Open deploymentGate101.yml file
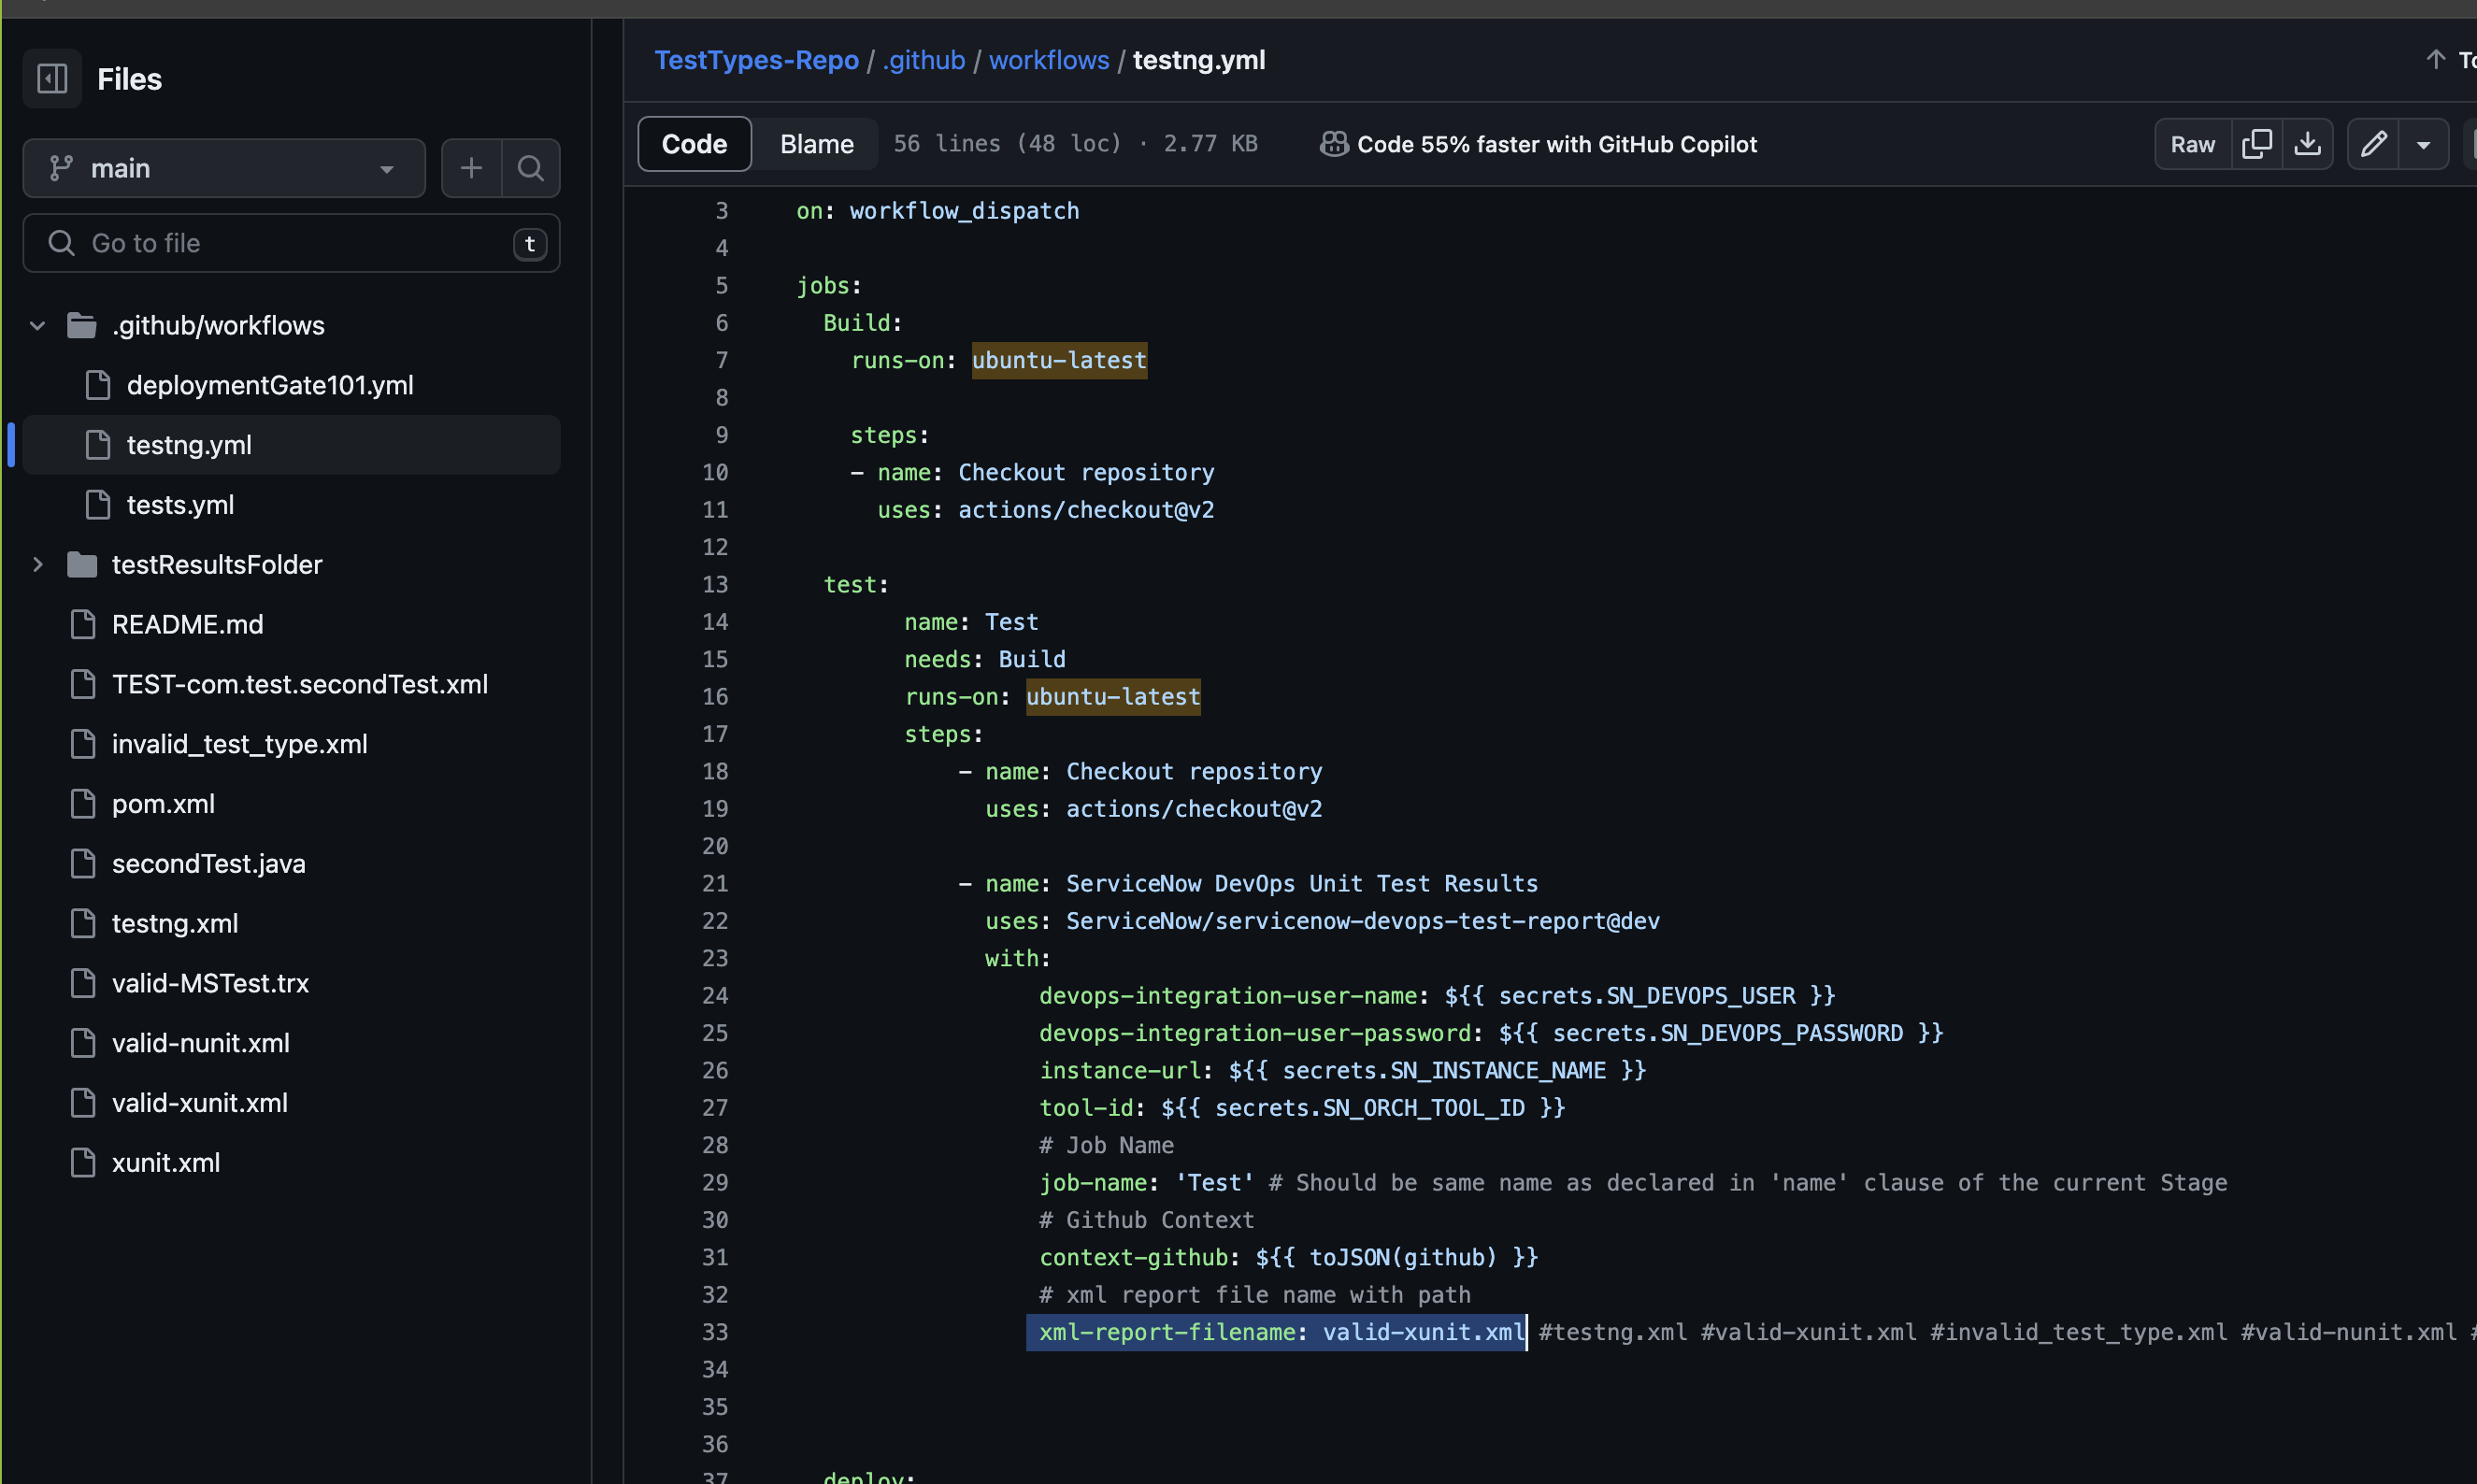The width and height of the screenshot is (2477, 1484). pos(270,385)
